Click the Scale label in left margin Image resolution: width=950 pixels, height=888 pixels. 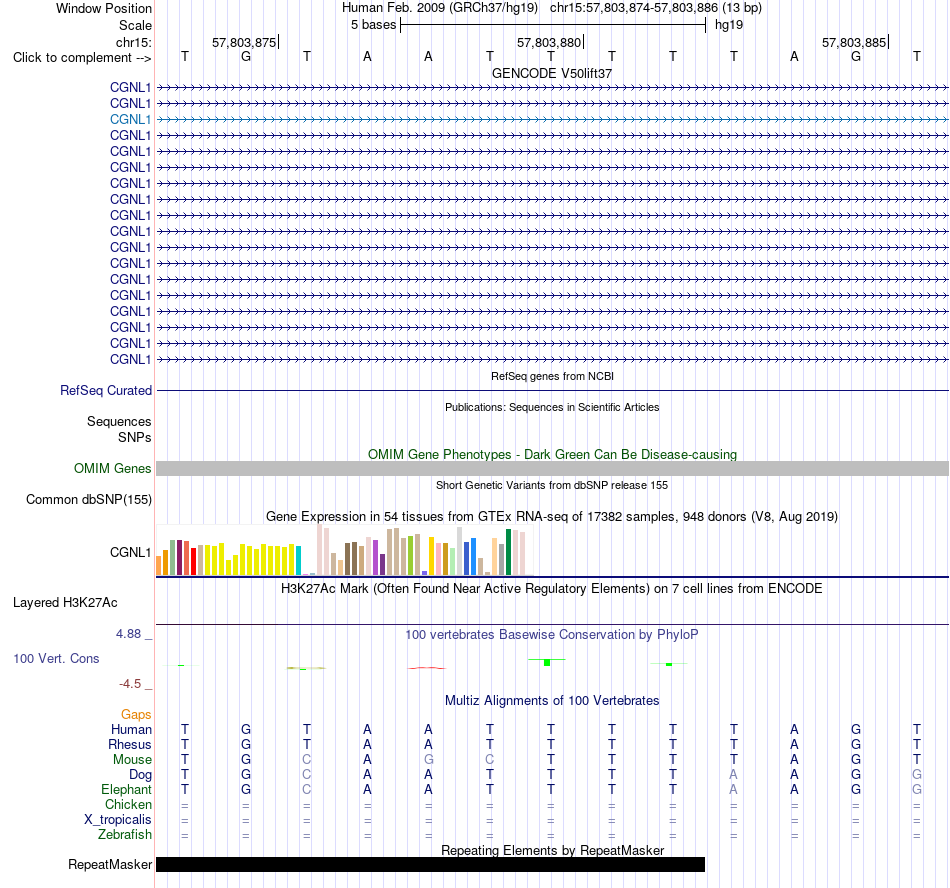[x=135, y=25]
